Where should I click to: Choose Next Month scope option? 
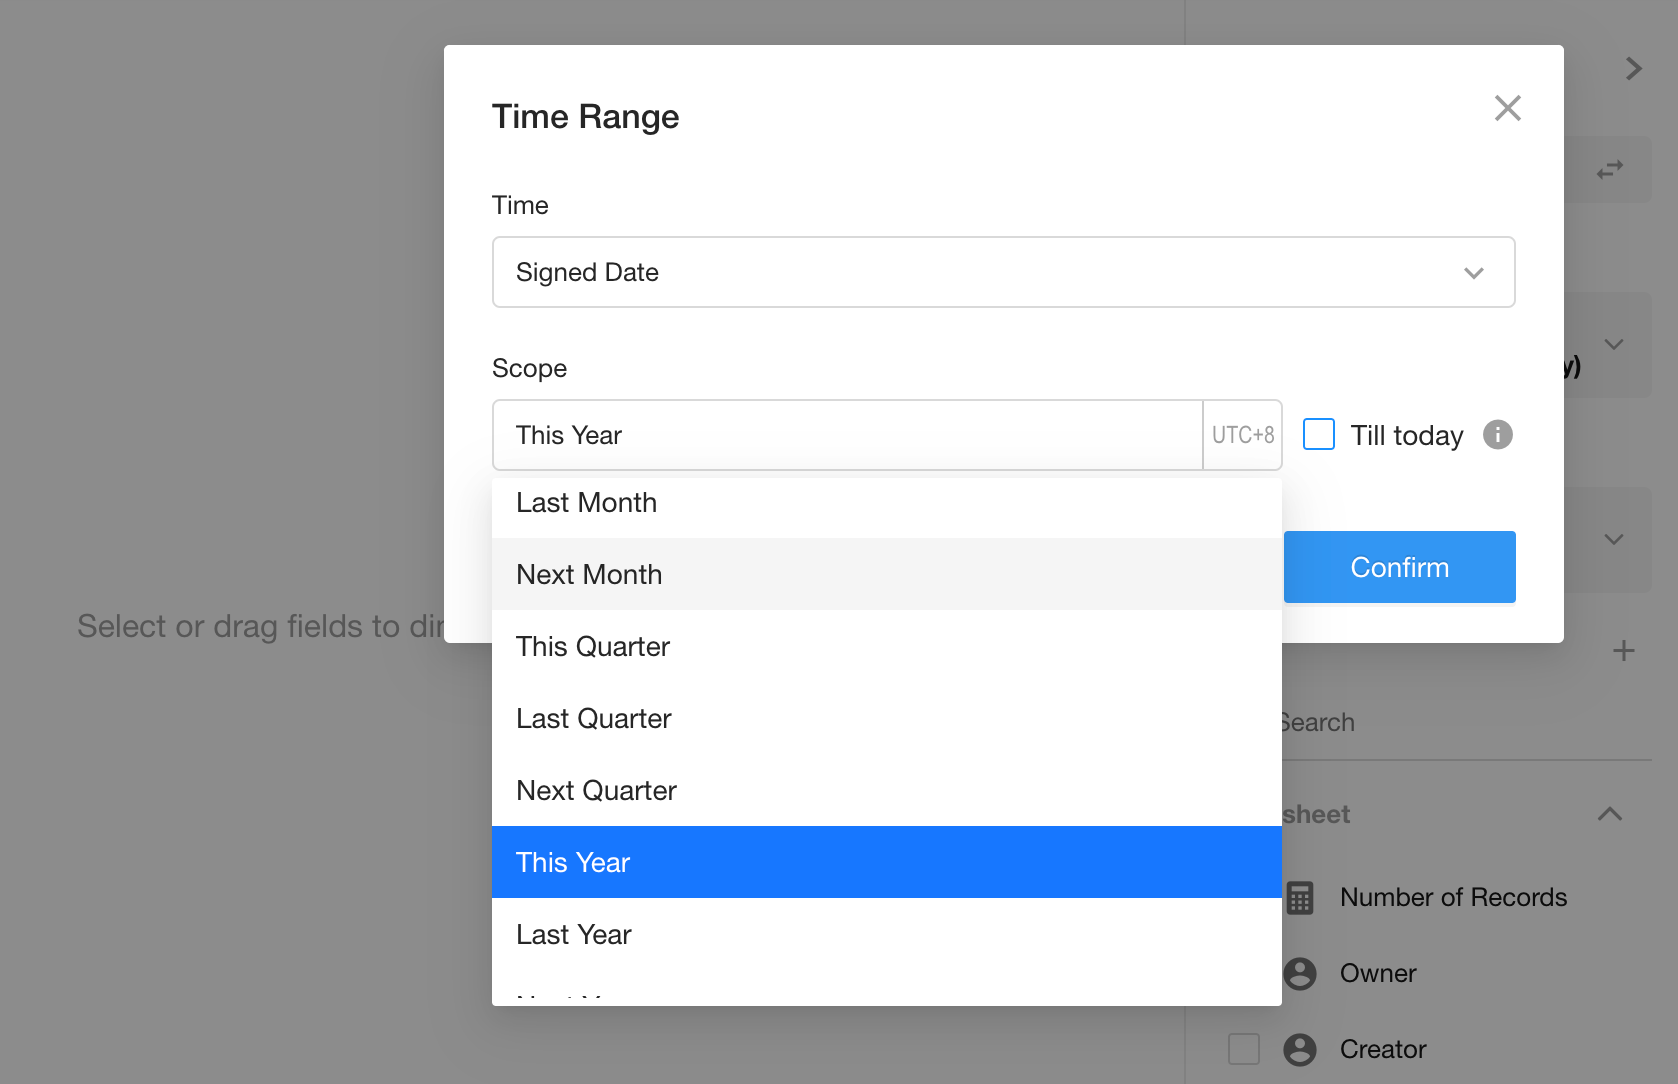[x=589, y=575]
